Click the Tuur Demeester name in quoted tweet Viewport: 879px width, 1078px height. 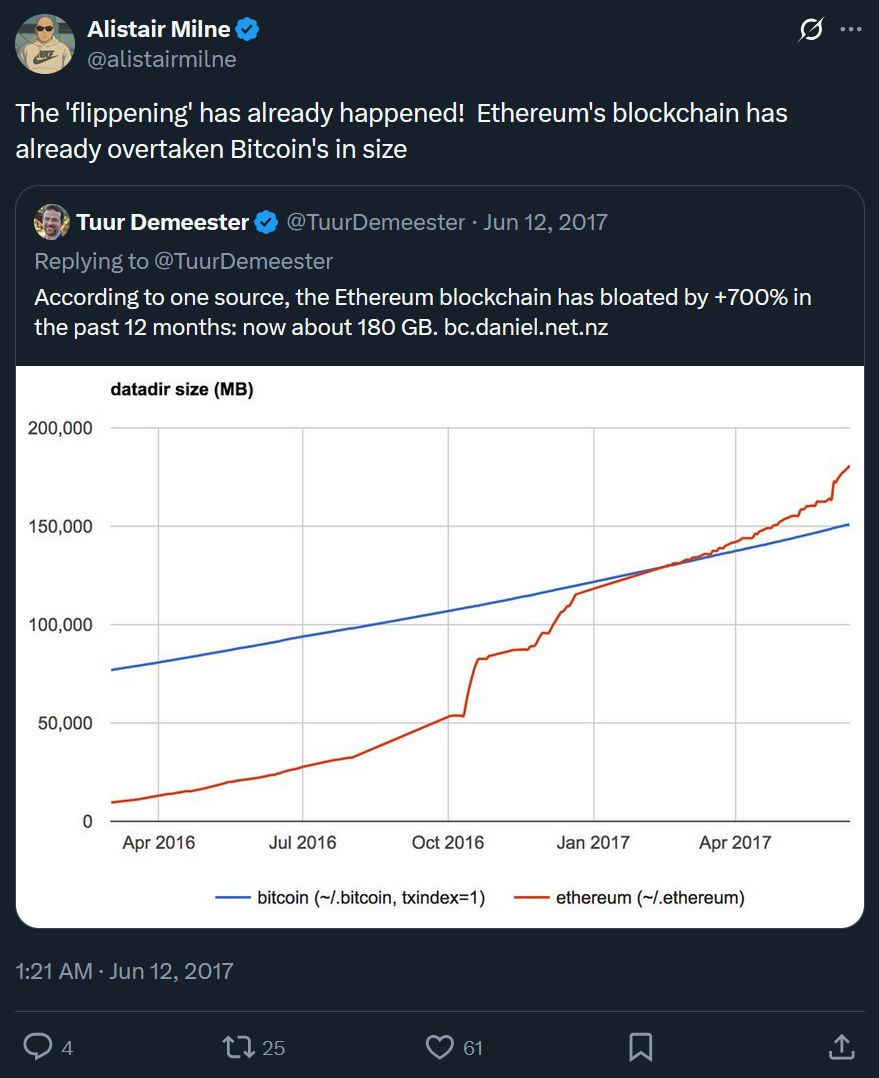tap(162, 222)
